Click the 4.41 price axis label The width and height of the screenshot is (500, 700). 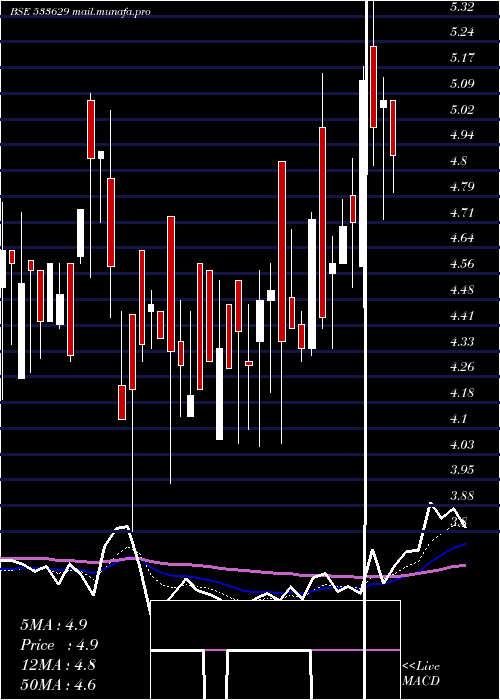click(x=462, y=316)
